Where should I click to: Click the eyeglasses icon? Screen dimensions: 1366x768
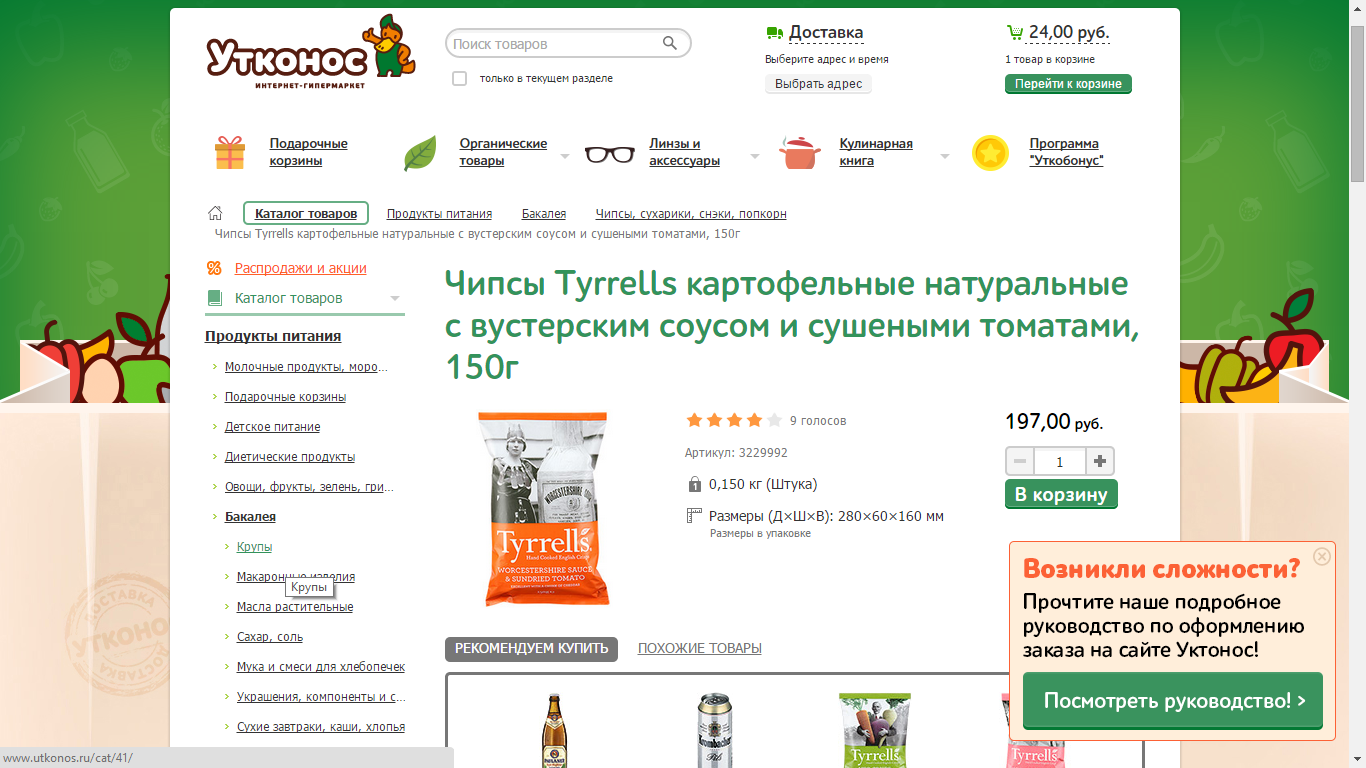pos(610,154)
